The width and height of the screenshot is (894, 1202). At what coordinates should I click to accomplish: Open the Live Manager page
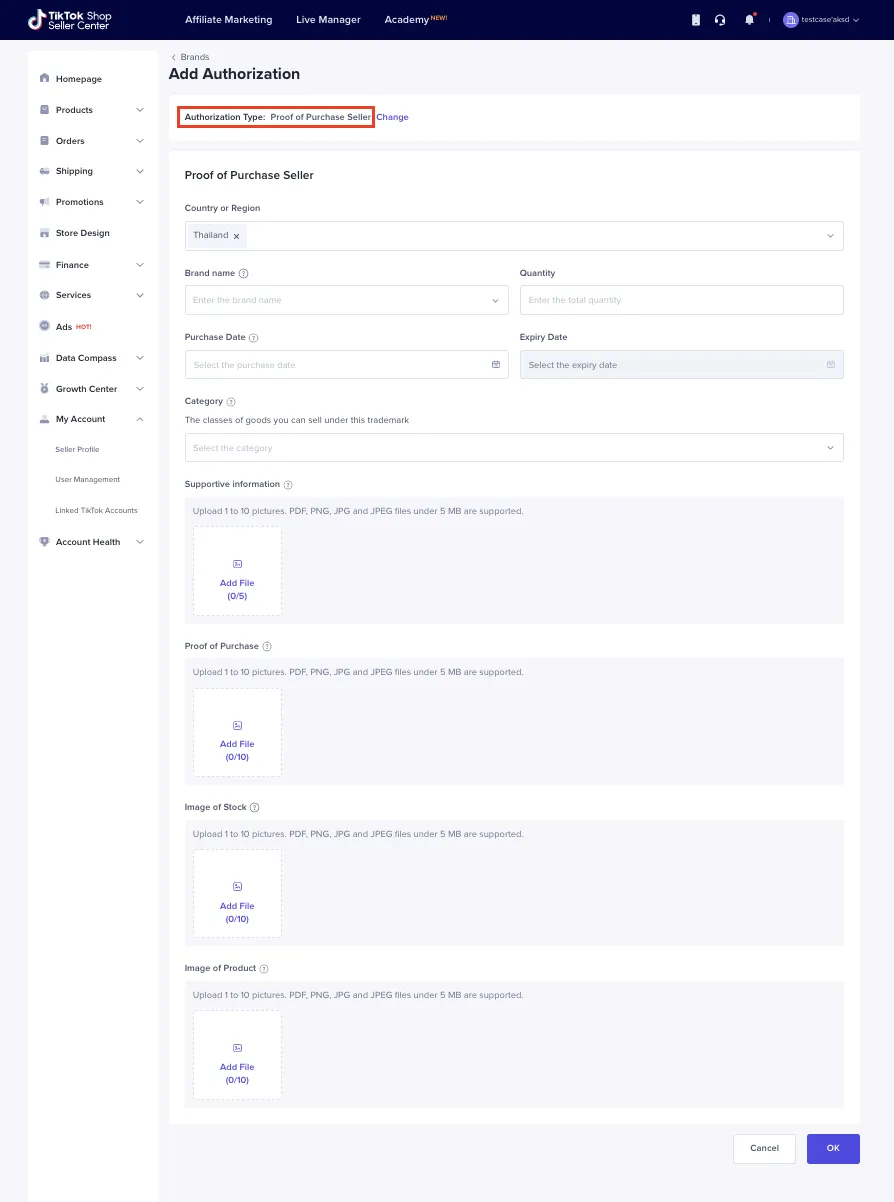[x=328, y=19]
